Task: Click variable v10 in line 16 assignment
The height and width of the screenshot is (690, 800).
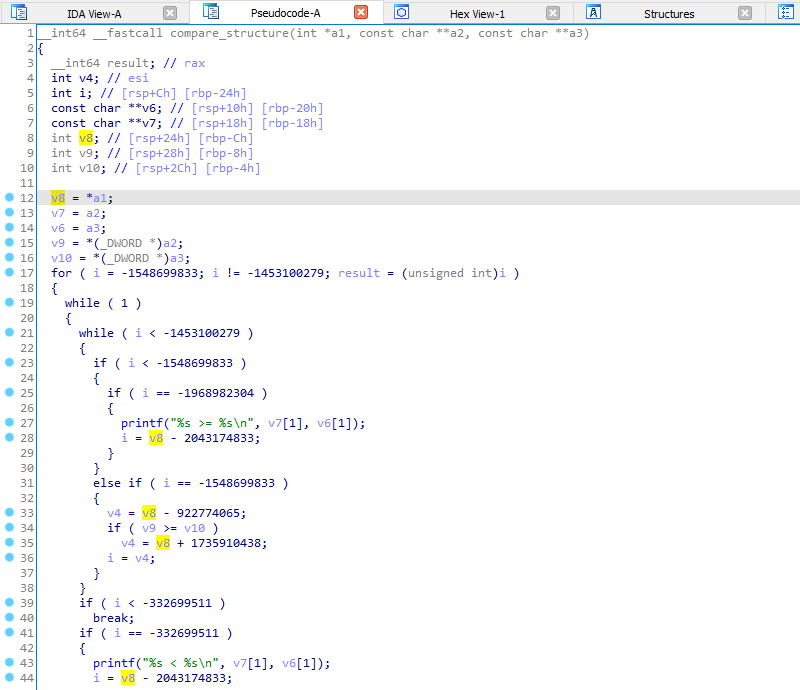Action: [61, 258]
